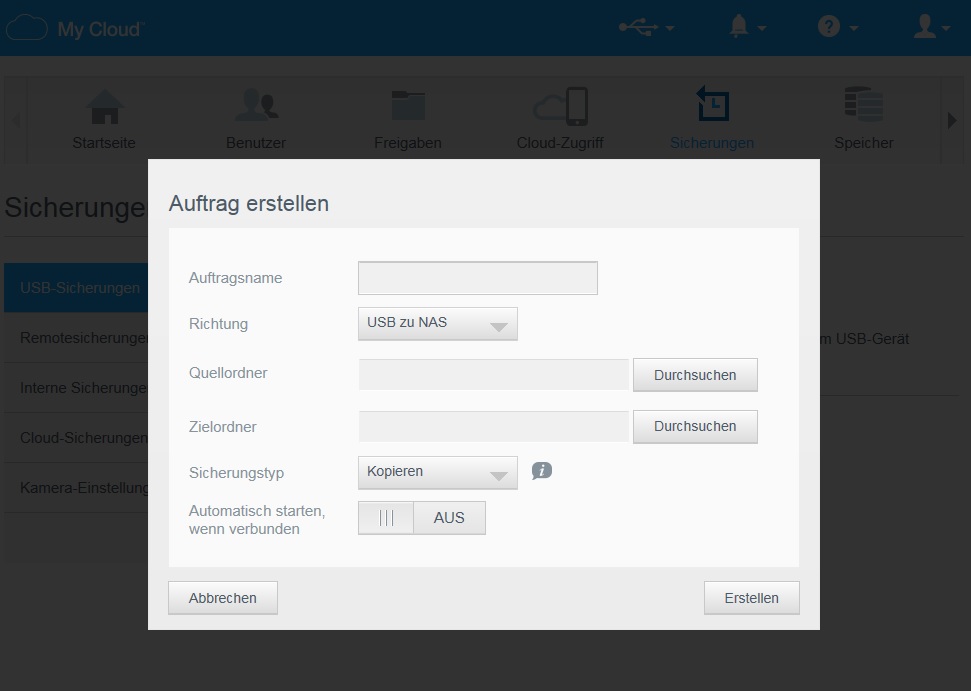Open the notifications bell icon

(747, 27)
